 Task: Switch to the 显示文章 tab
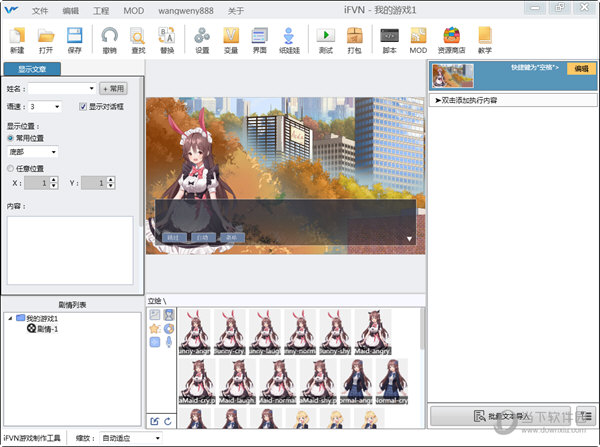click(x=32, y=69)
